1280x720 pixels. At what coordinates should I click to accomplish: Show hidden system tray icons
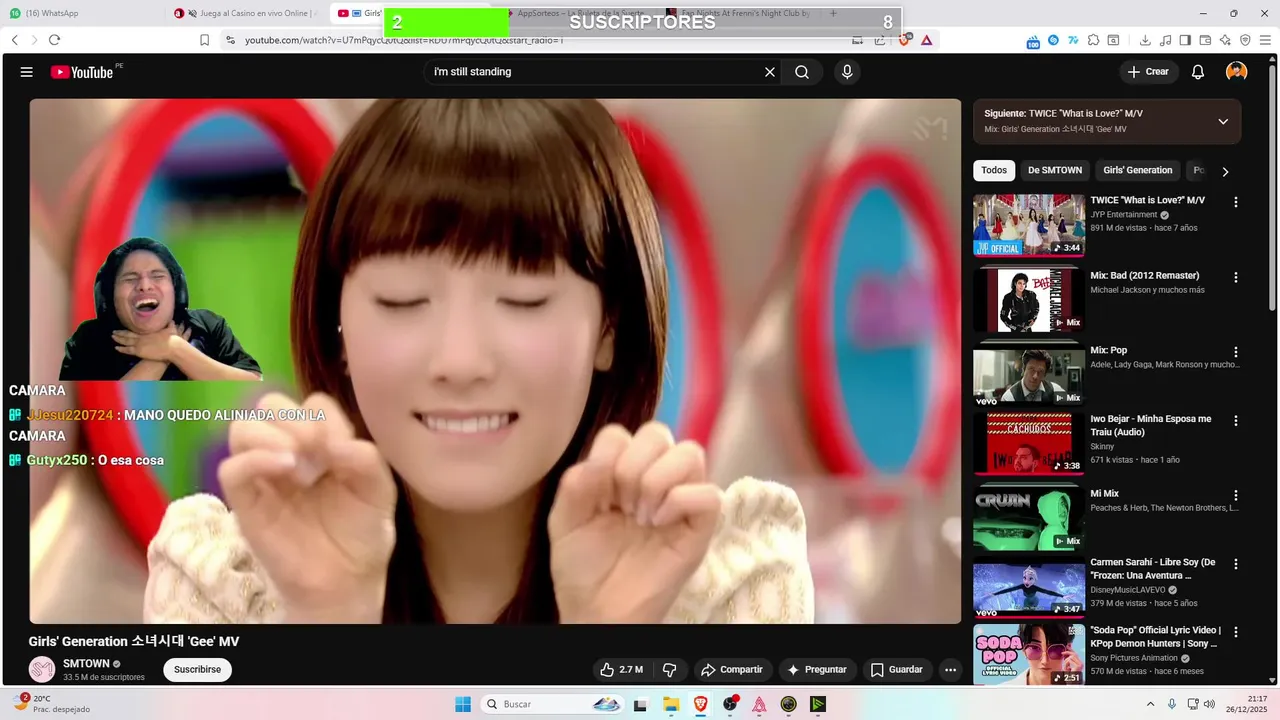pyautogui.click(x=1150, y=704)
